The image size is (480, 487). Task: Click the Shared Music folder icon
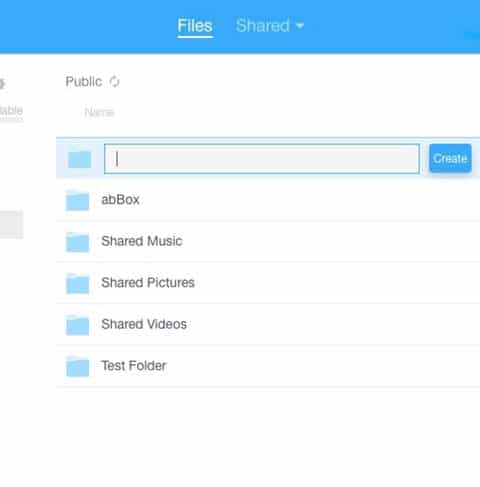[78, 242]
